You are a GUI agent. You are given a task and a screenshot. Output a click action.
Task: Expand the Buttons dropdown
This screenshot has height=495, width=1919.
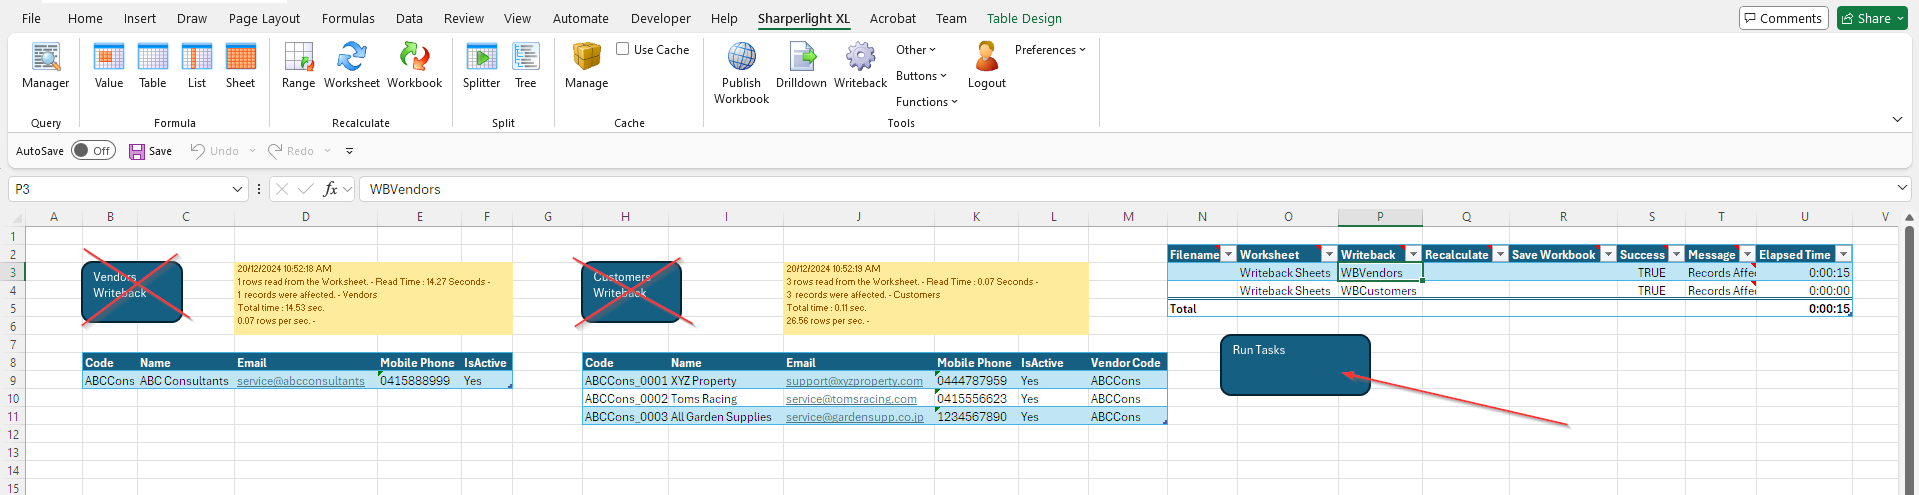(x=921, y=76)
